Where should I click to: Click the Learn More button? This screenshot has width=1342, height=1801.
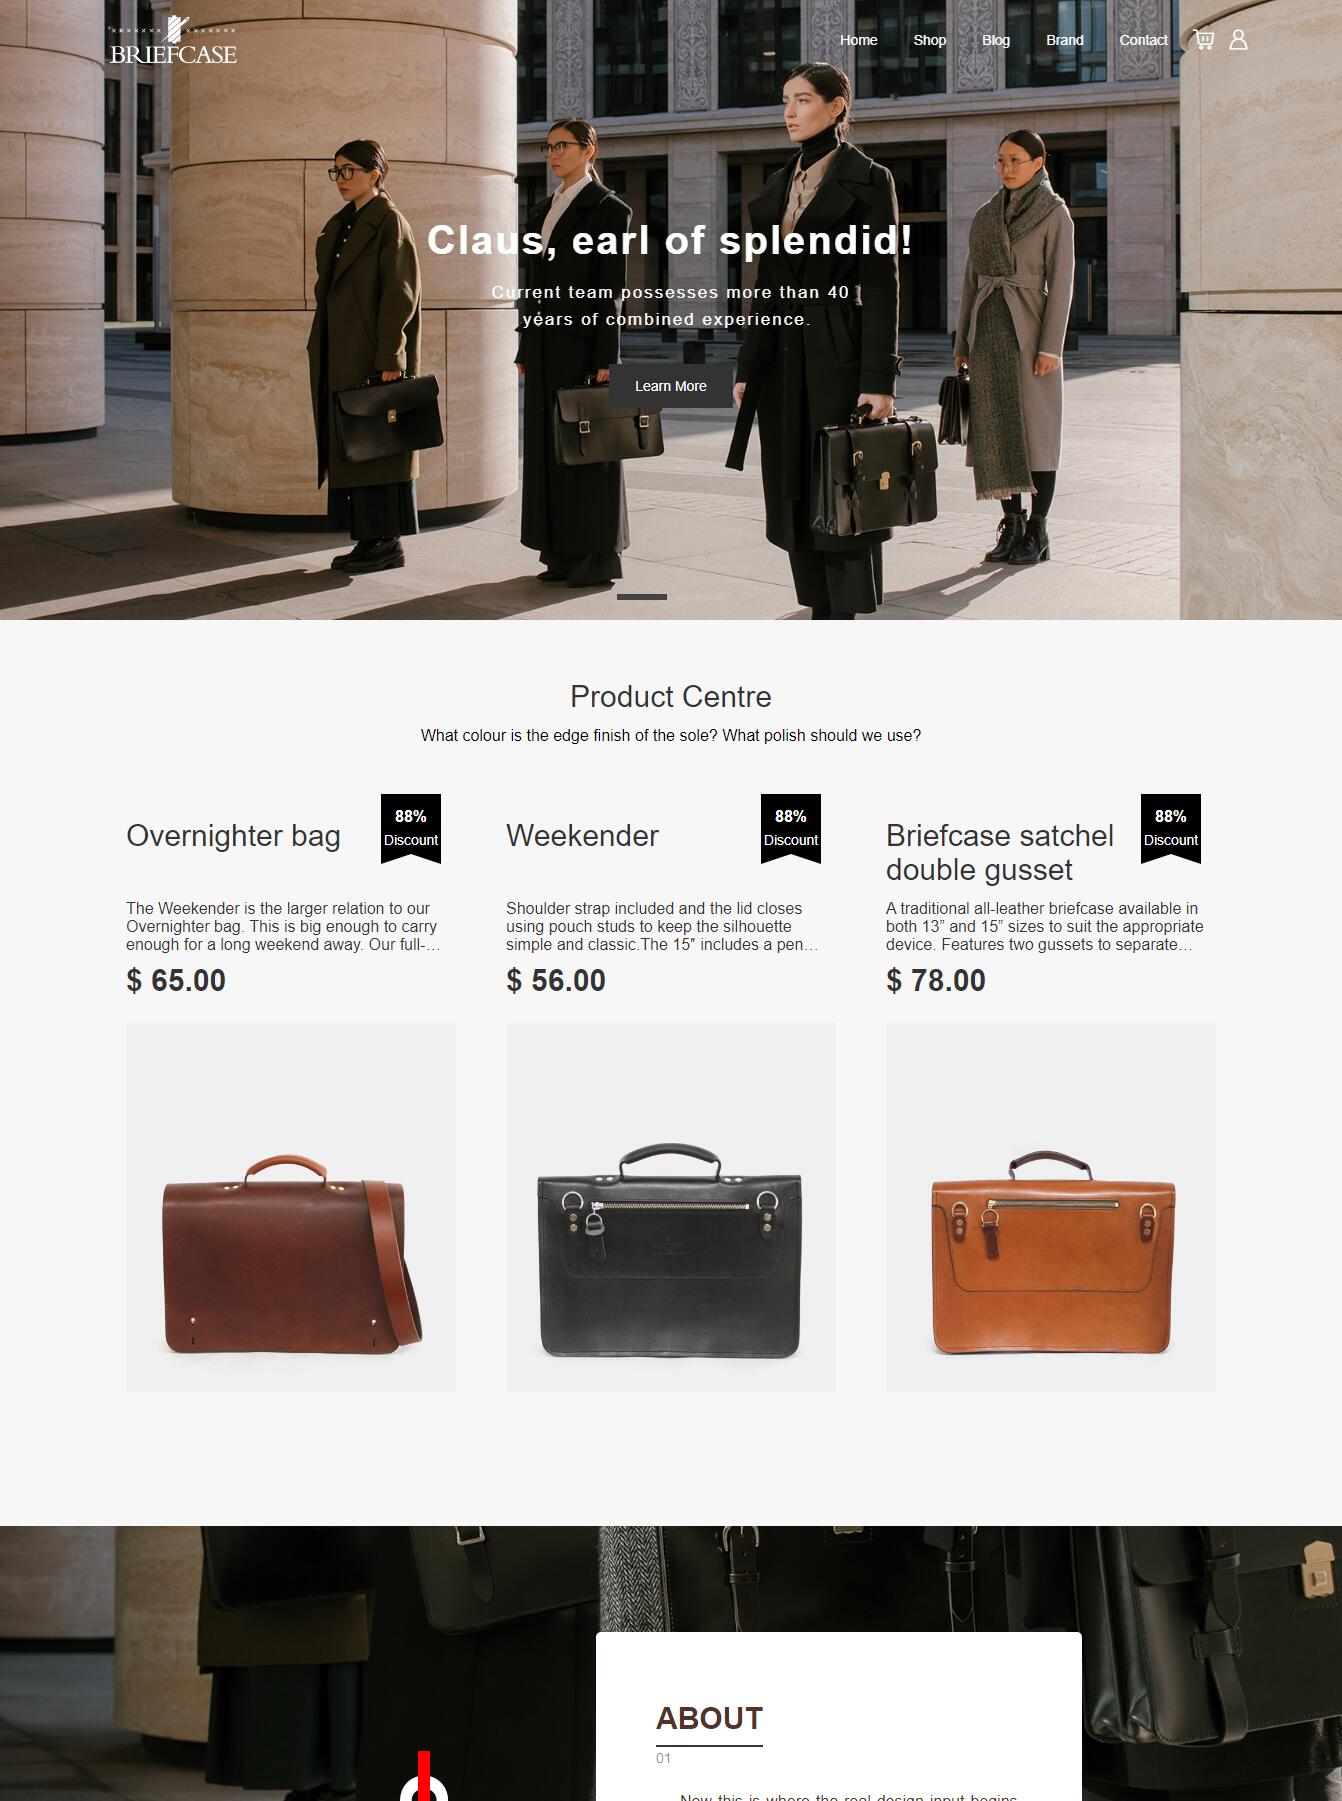[x=671, y=386]
